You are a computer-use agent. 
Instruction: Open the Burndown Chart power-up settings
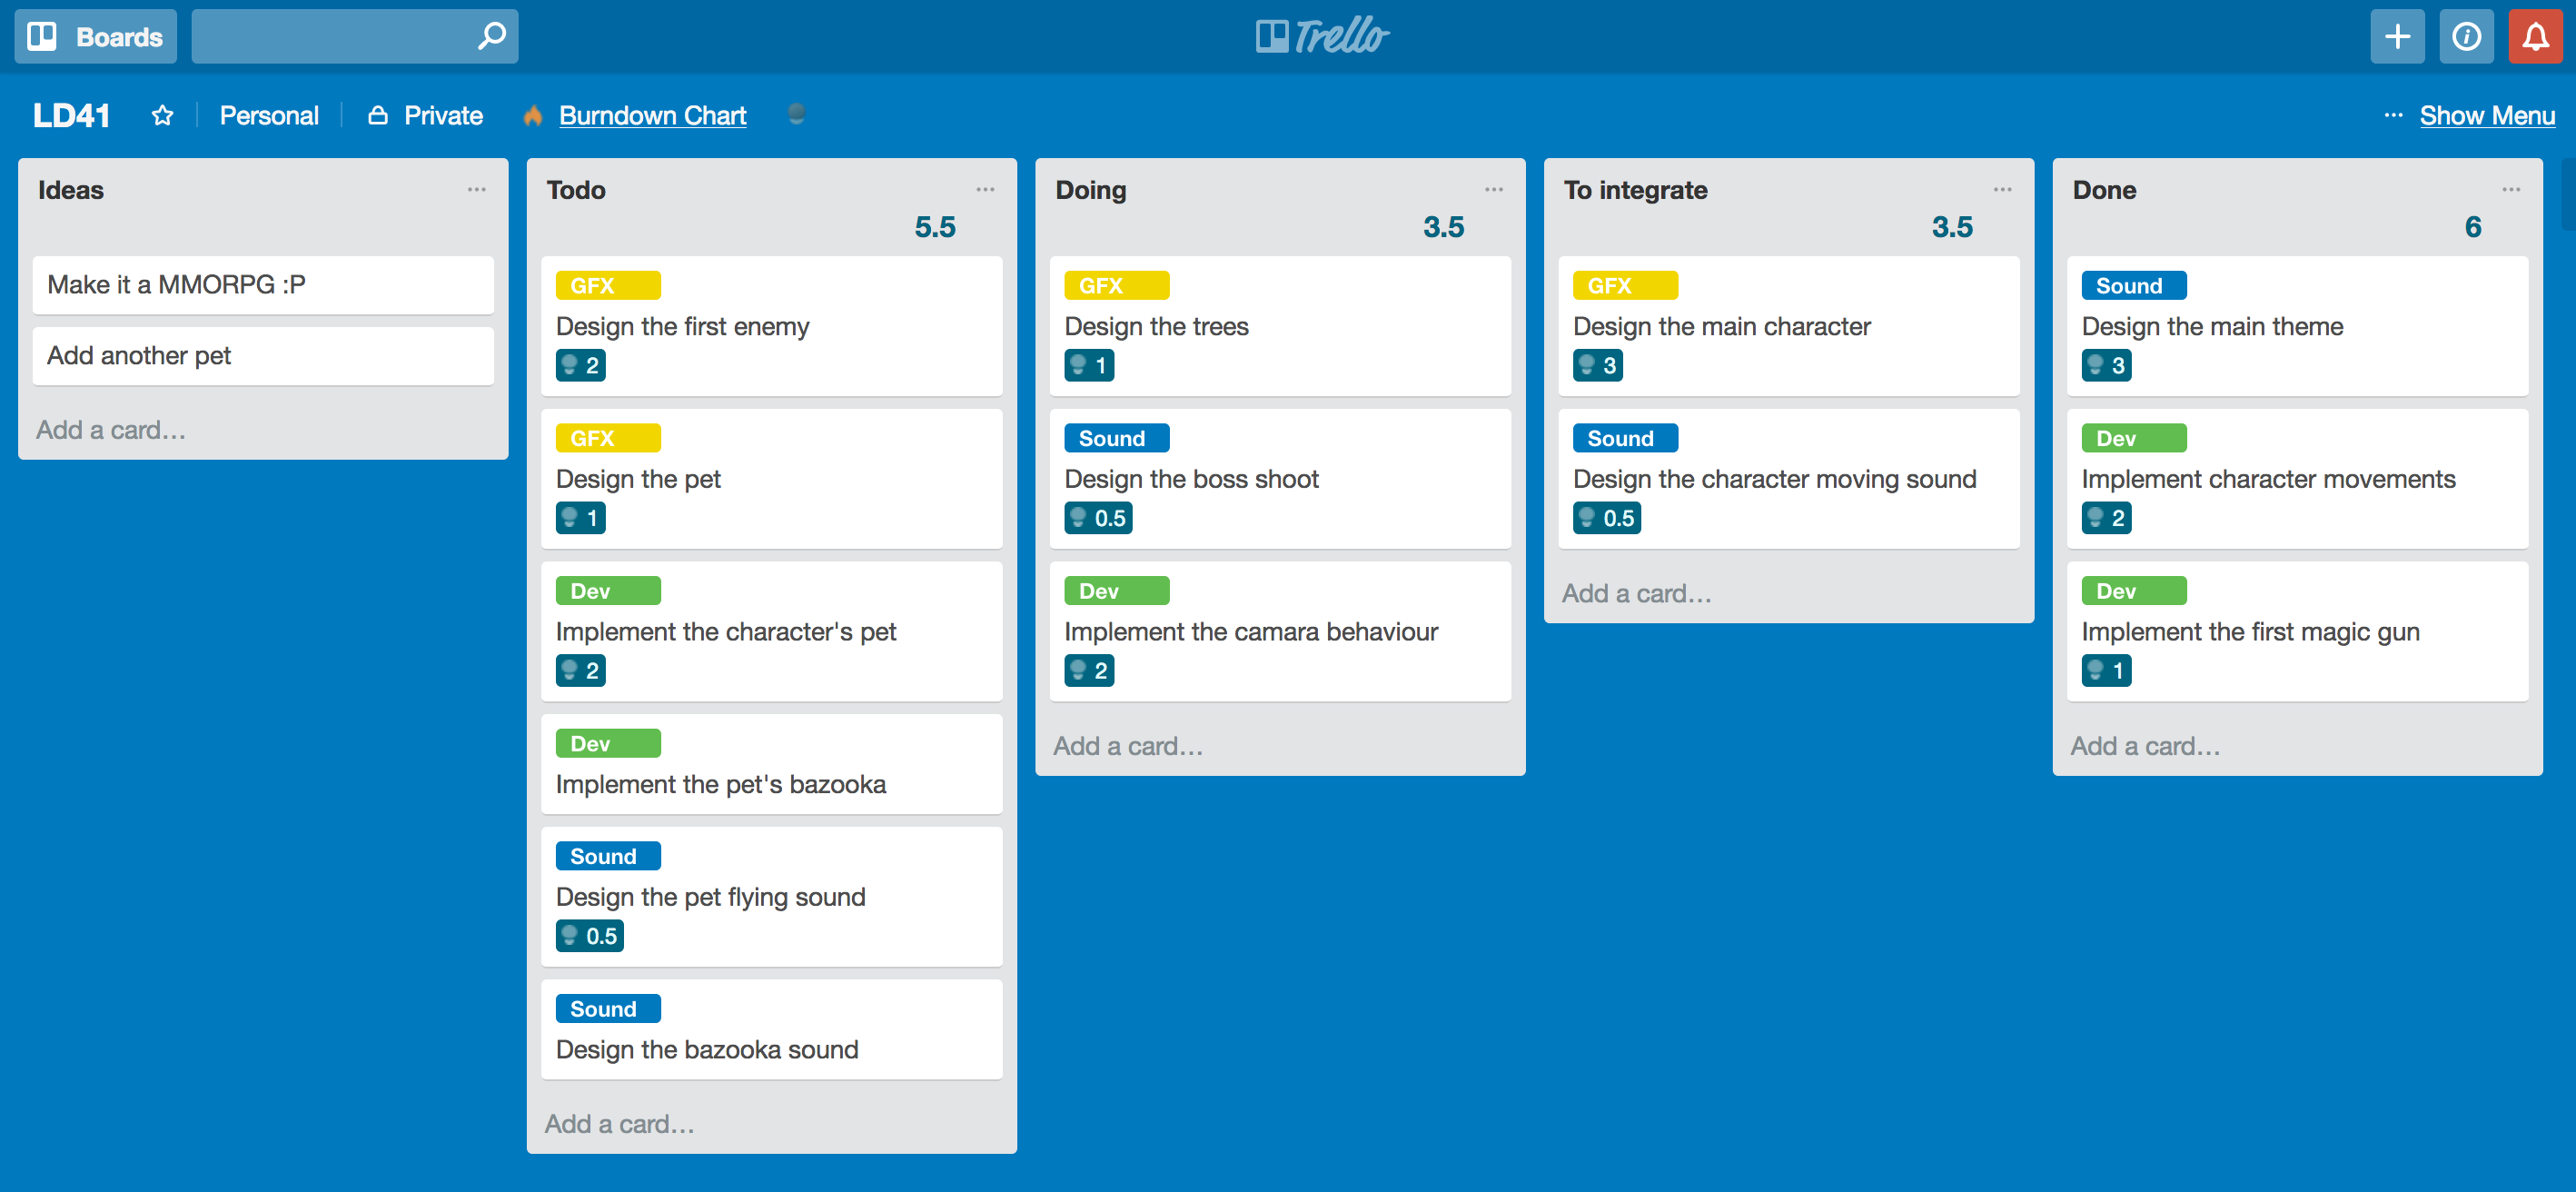(797, 115)
